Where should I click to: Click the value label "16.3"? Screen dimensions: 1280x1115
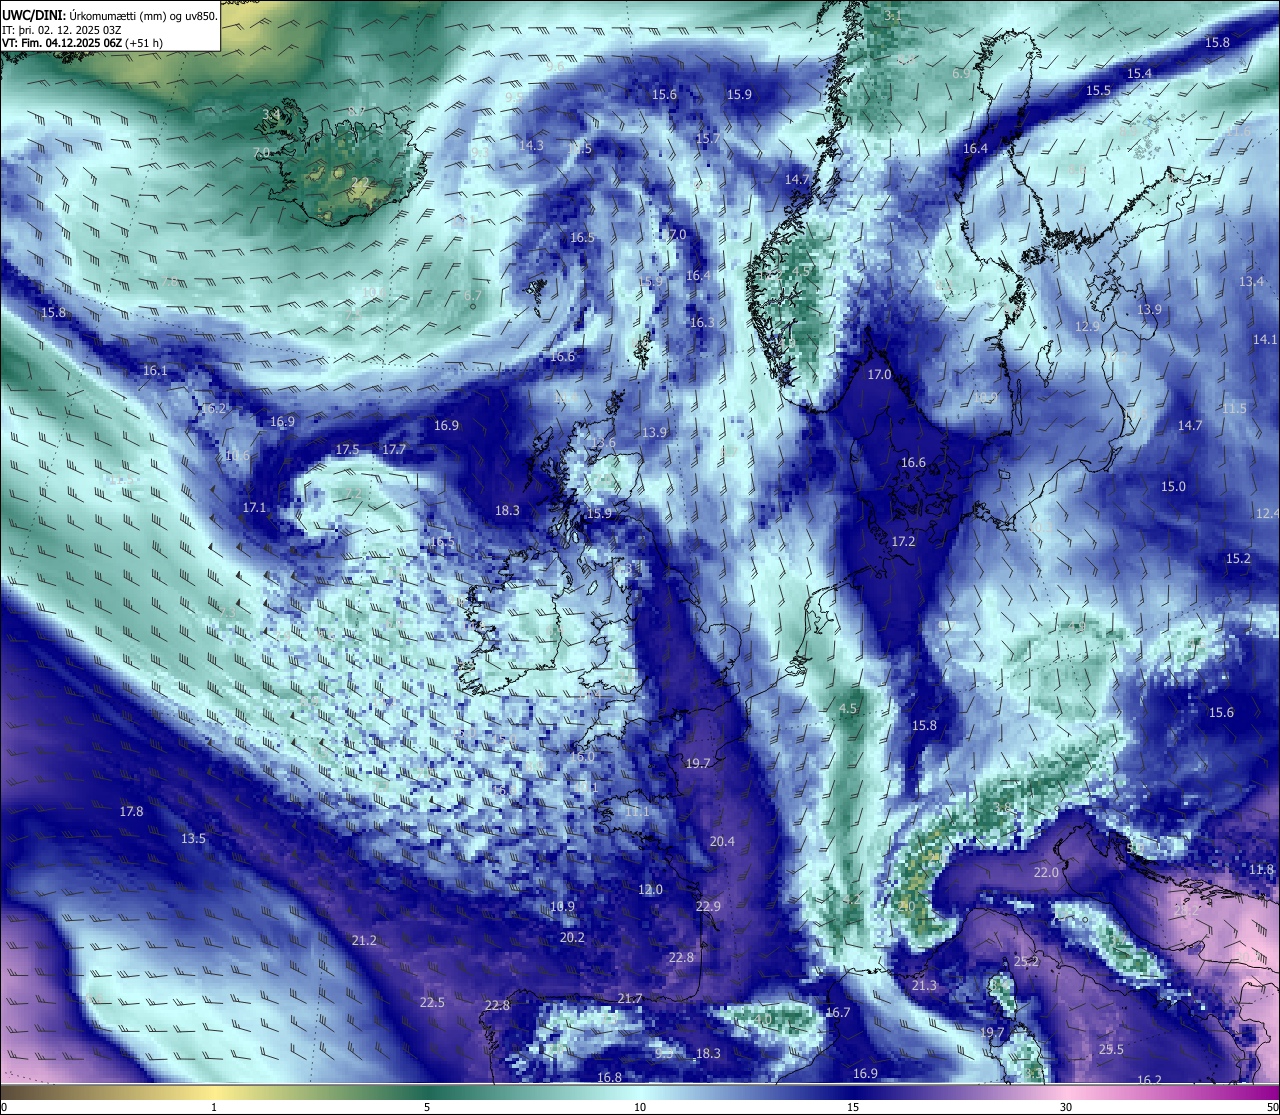pos(702,323)
